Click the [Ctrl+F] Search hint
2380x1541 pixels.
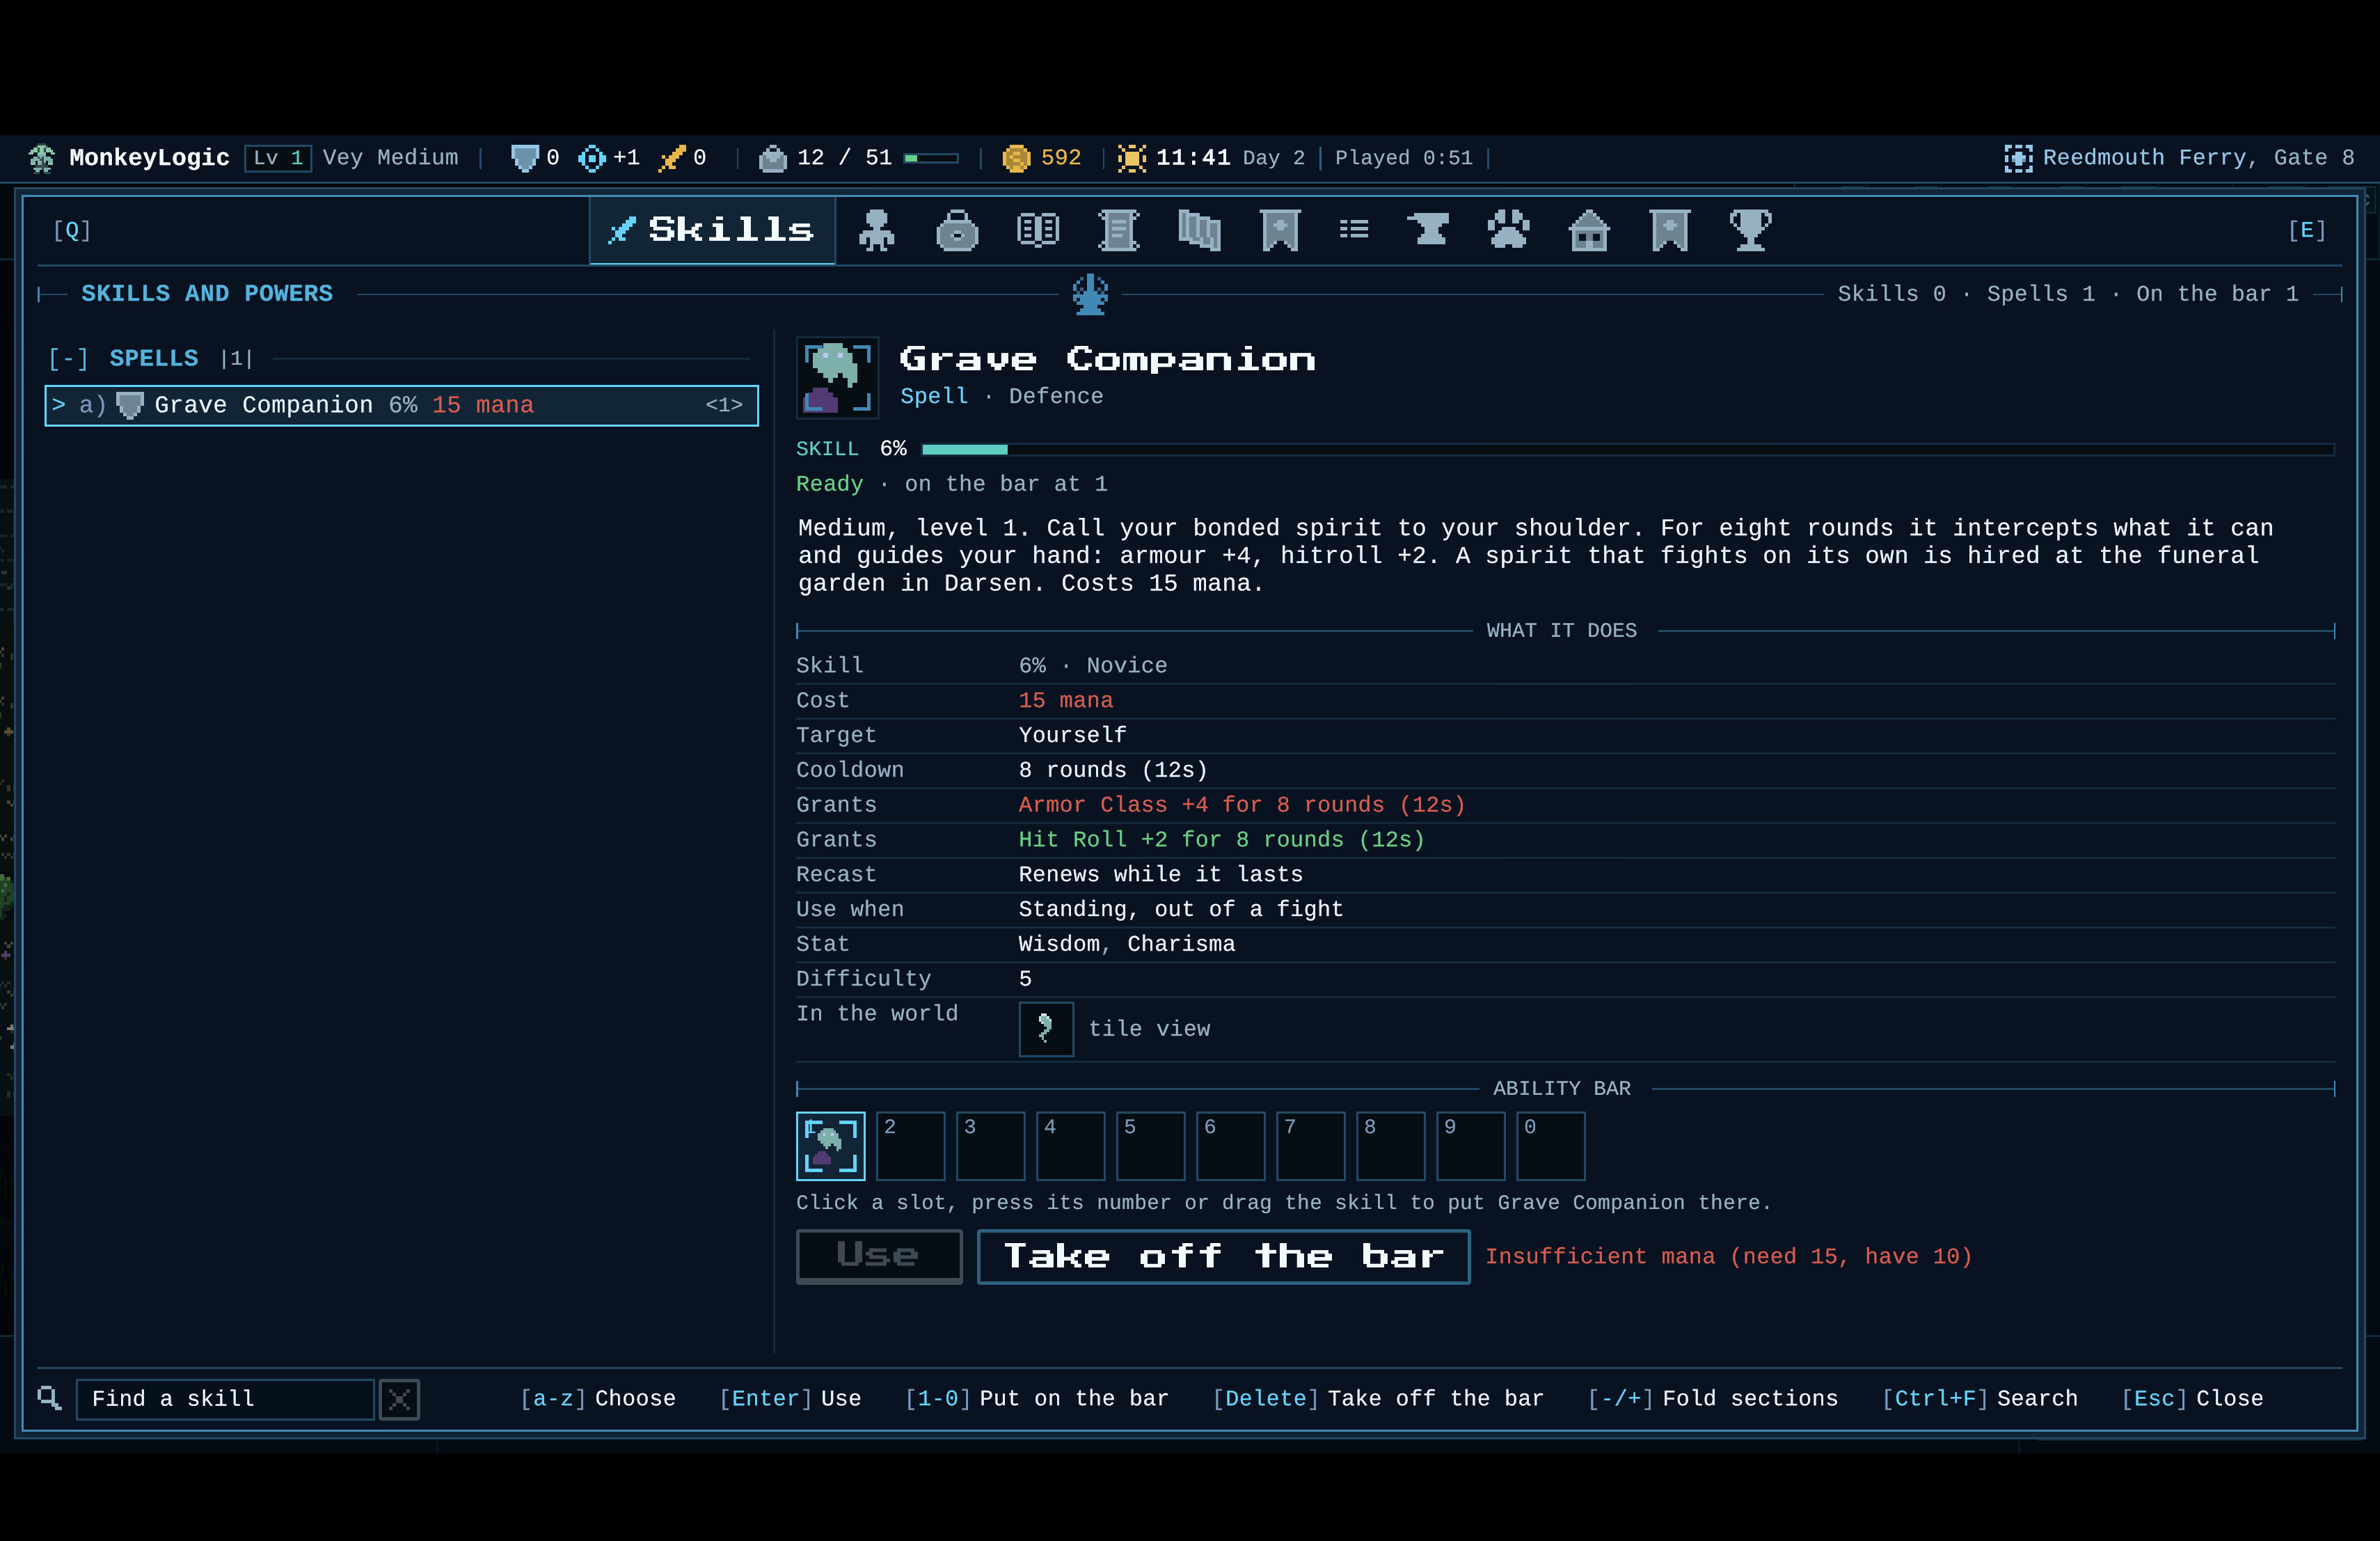pos(1979,1398)
